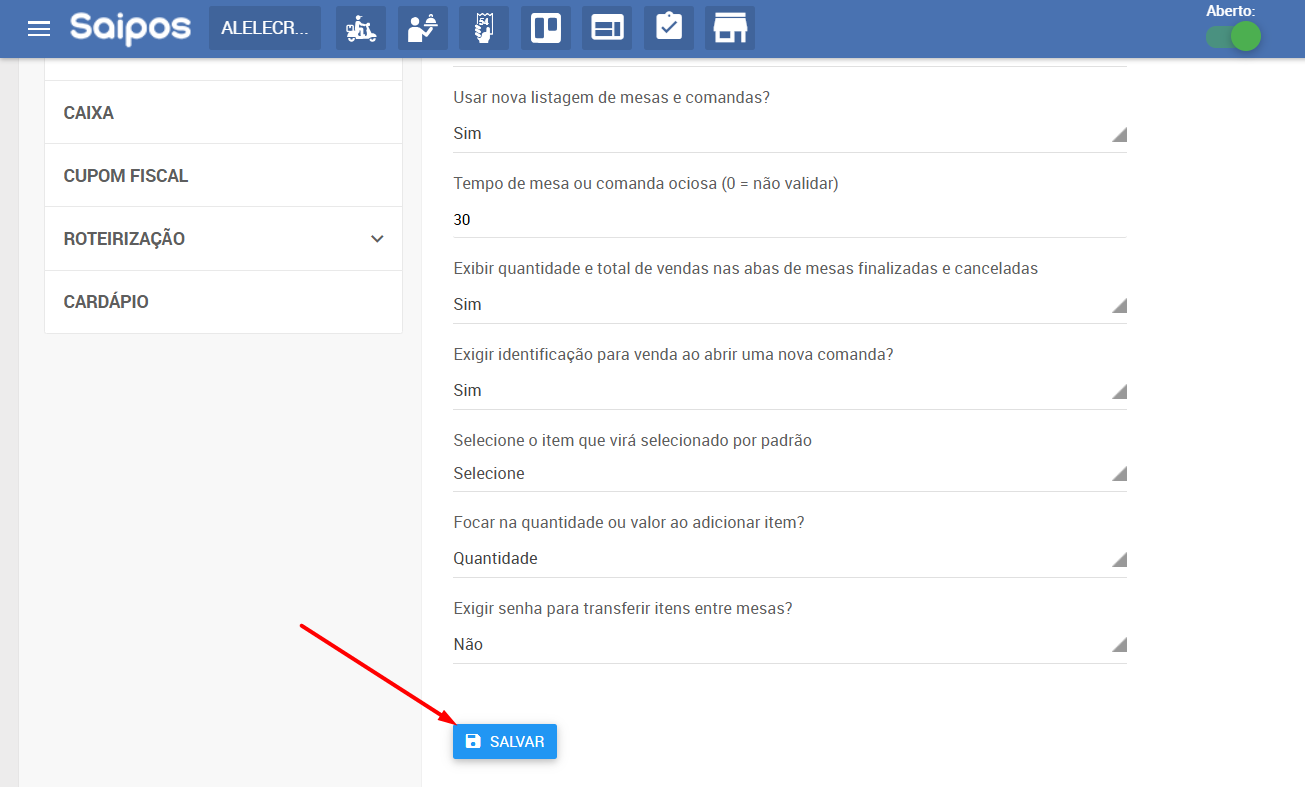Screen dimensions: 1305x787
Task: Click the hand holding ticket icon
Action: 484,28
